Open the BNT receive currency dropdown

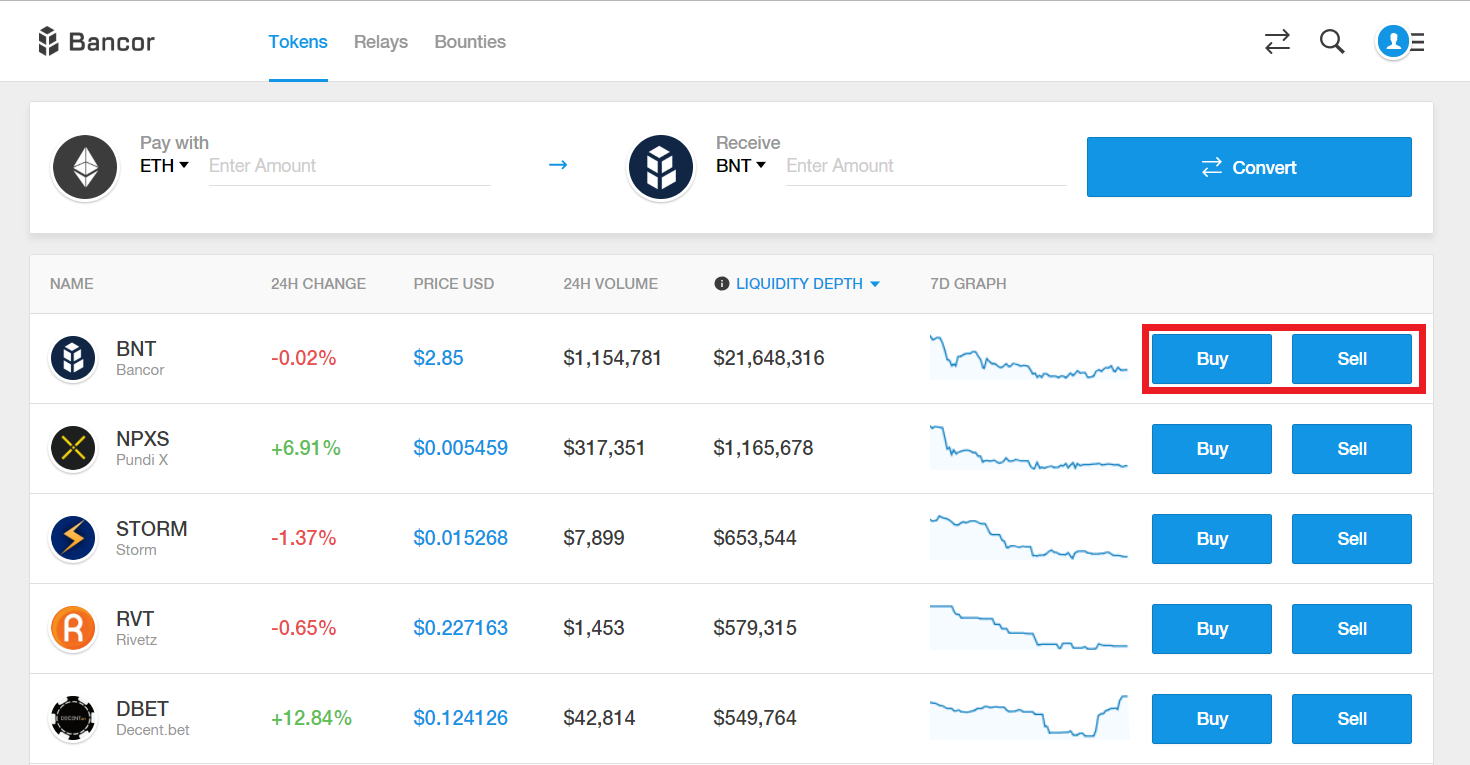tap(741, 166)
